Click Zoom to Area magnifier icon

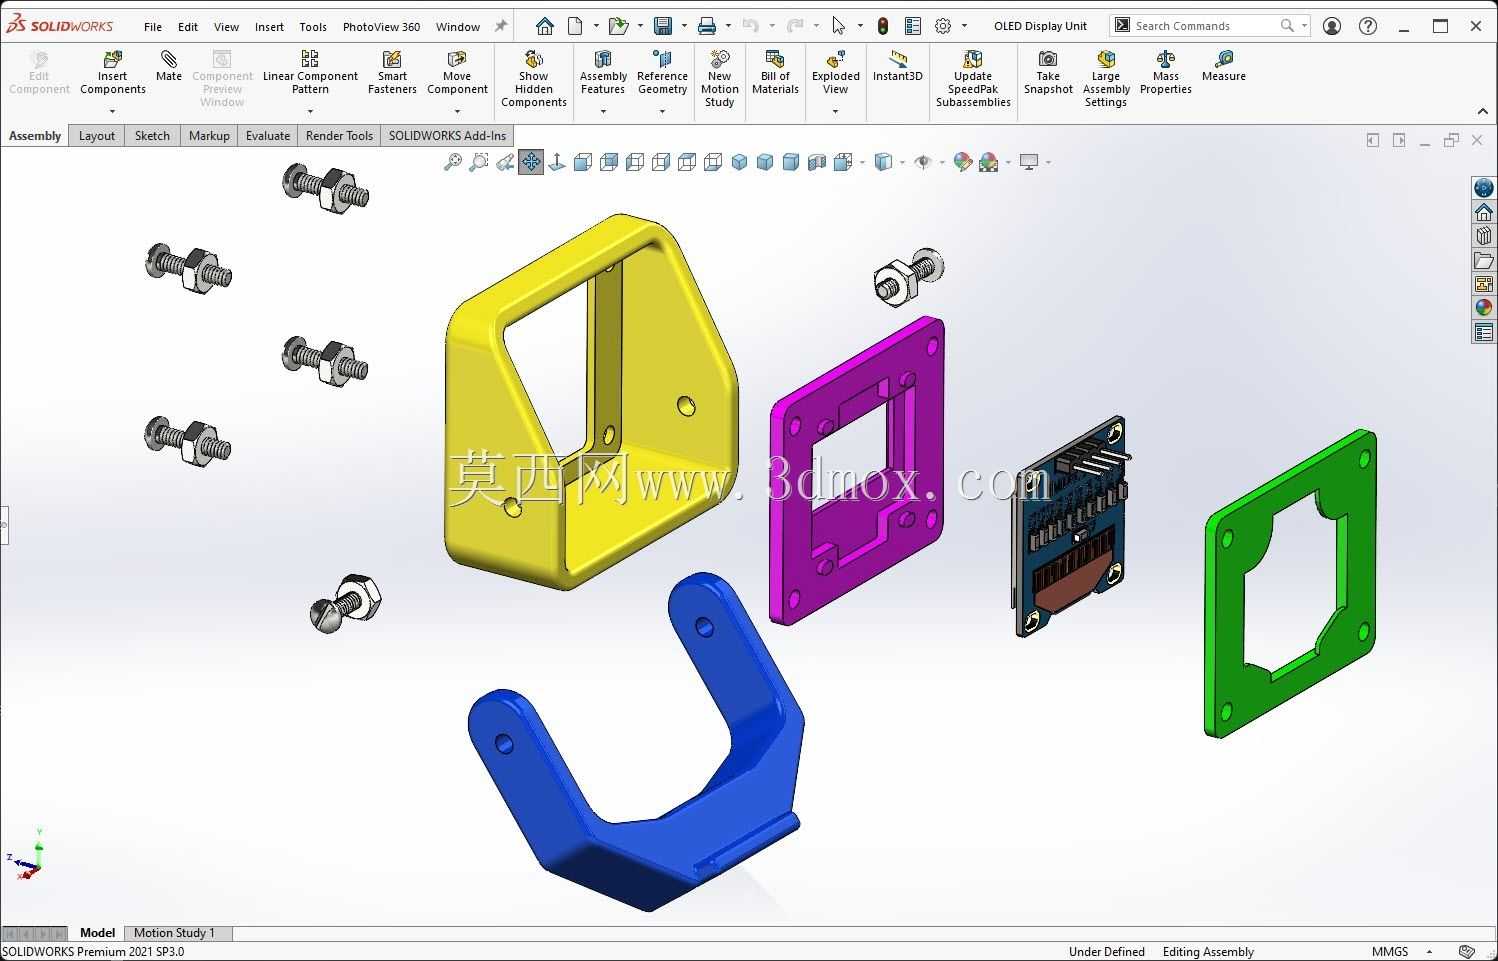point(479,162)
